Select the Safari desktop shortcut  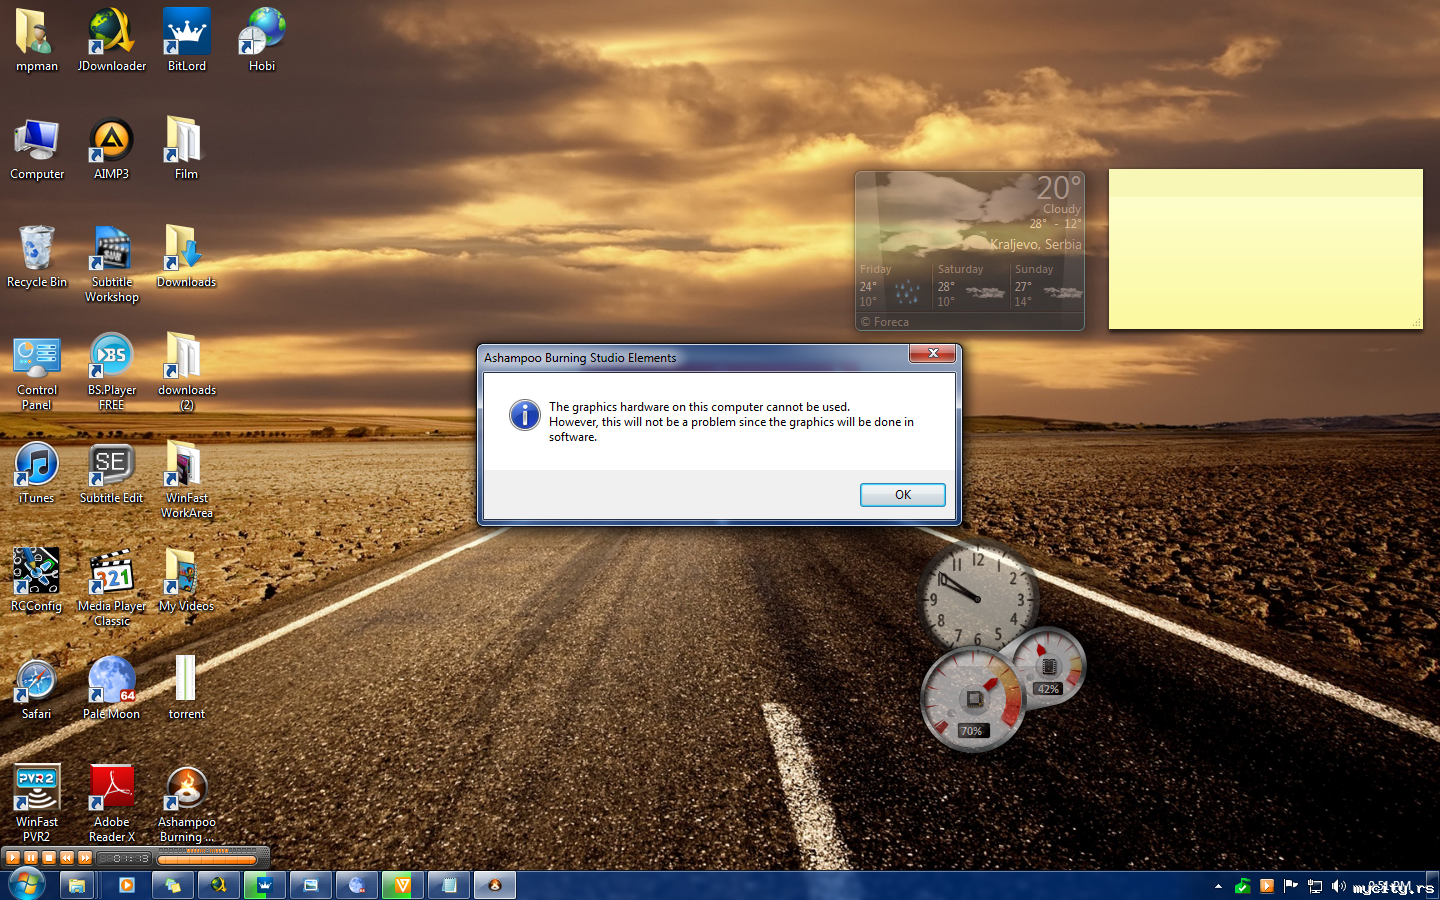click(x=37, y=689)
